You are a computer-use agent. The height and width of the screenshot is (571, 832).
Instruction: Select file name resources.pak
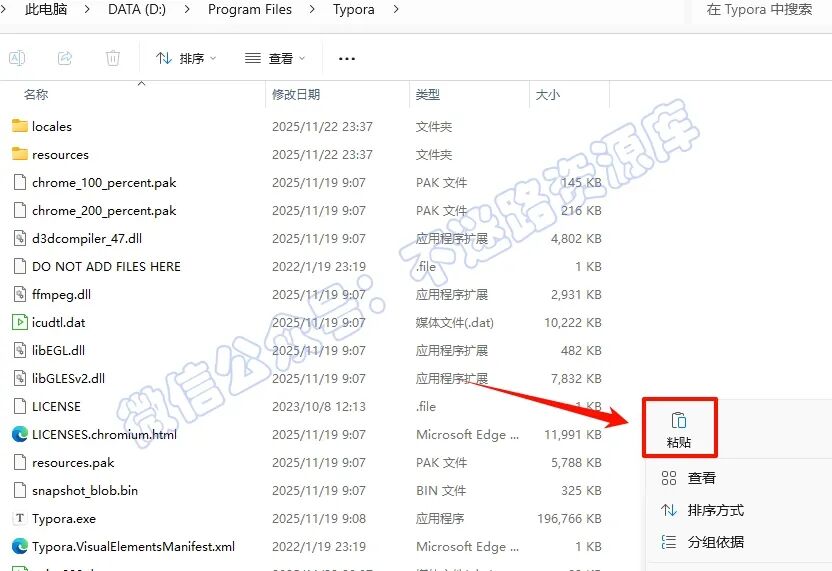click(x=73, y=463)
